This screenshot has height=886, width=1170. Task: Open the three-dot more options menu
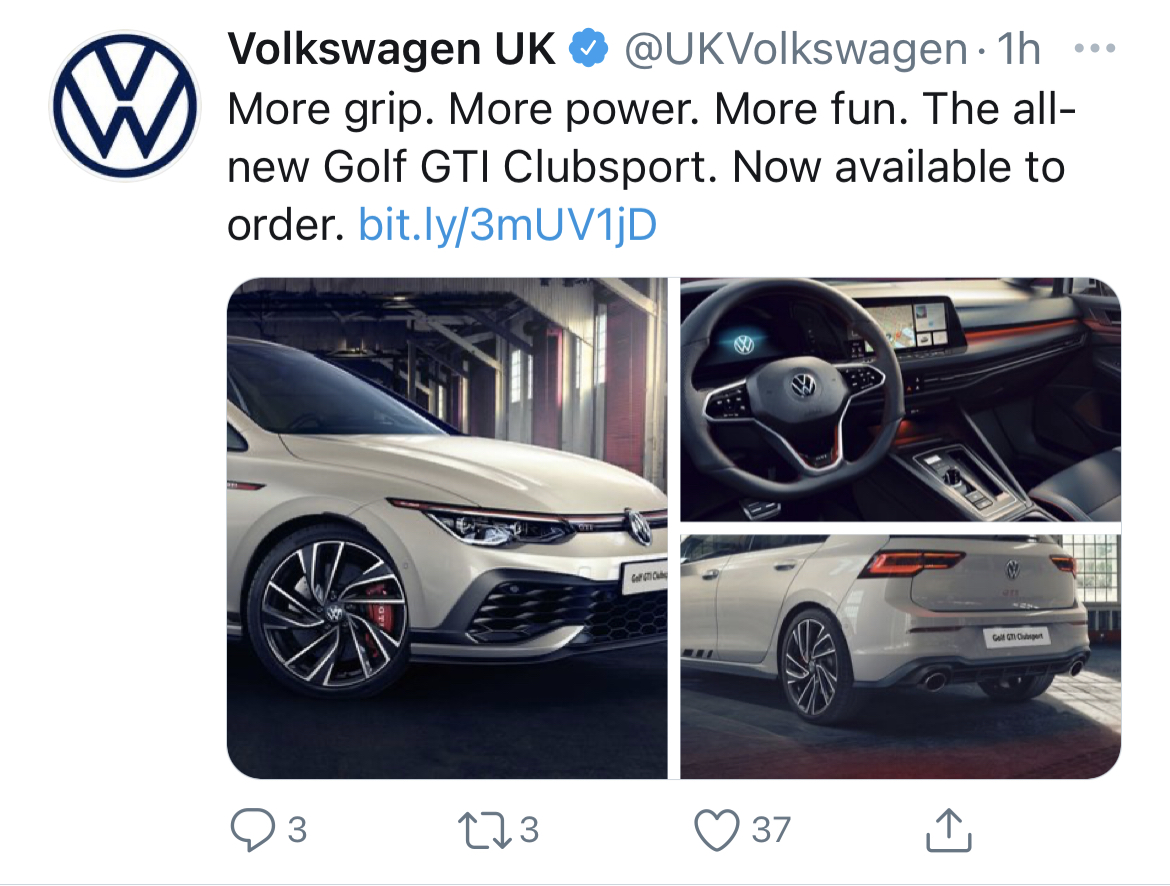[1095, 49]
